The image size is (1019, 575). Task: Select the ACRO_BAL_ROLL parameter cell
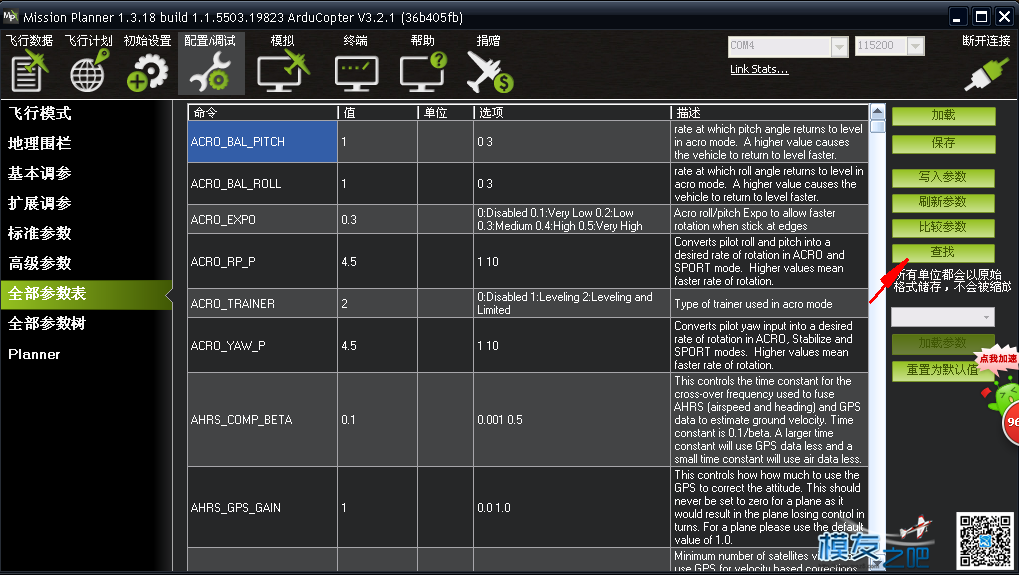(x=263, y=184)
